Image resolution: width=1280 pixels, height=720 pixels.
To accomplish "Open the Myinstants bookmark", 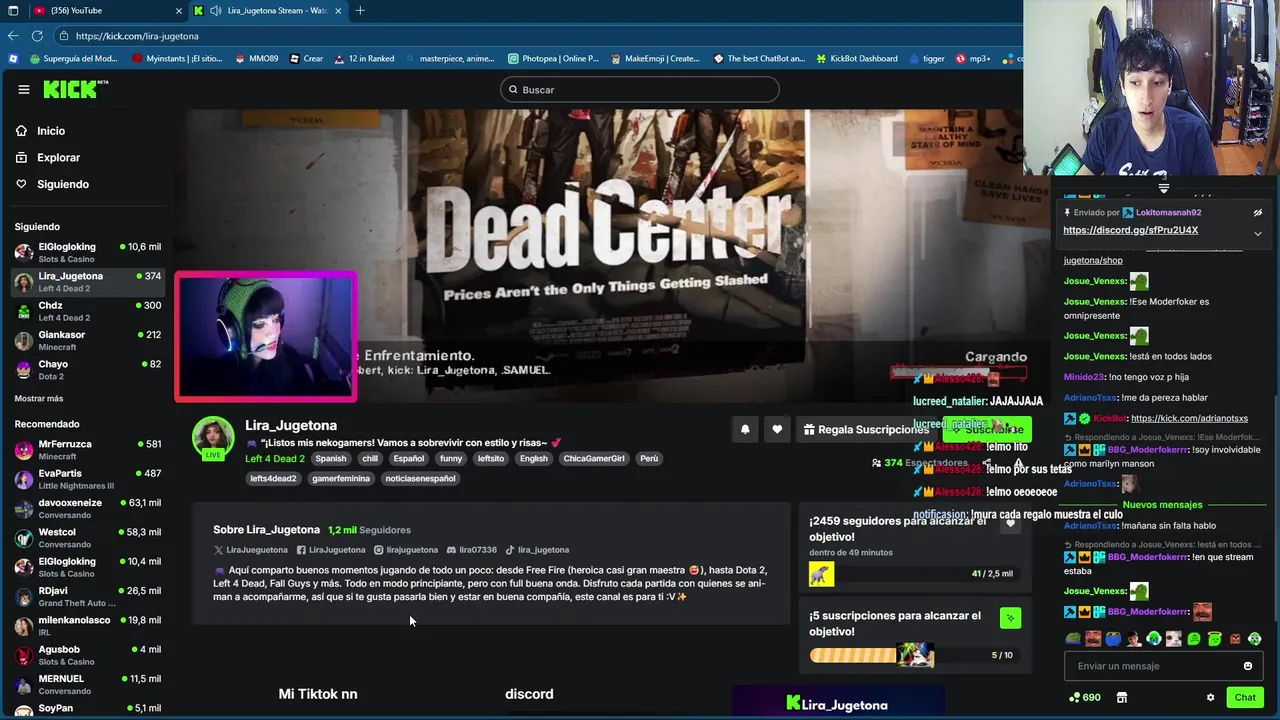I will [x=177, y=59].
